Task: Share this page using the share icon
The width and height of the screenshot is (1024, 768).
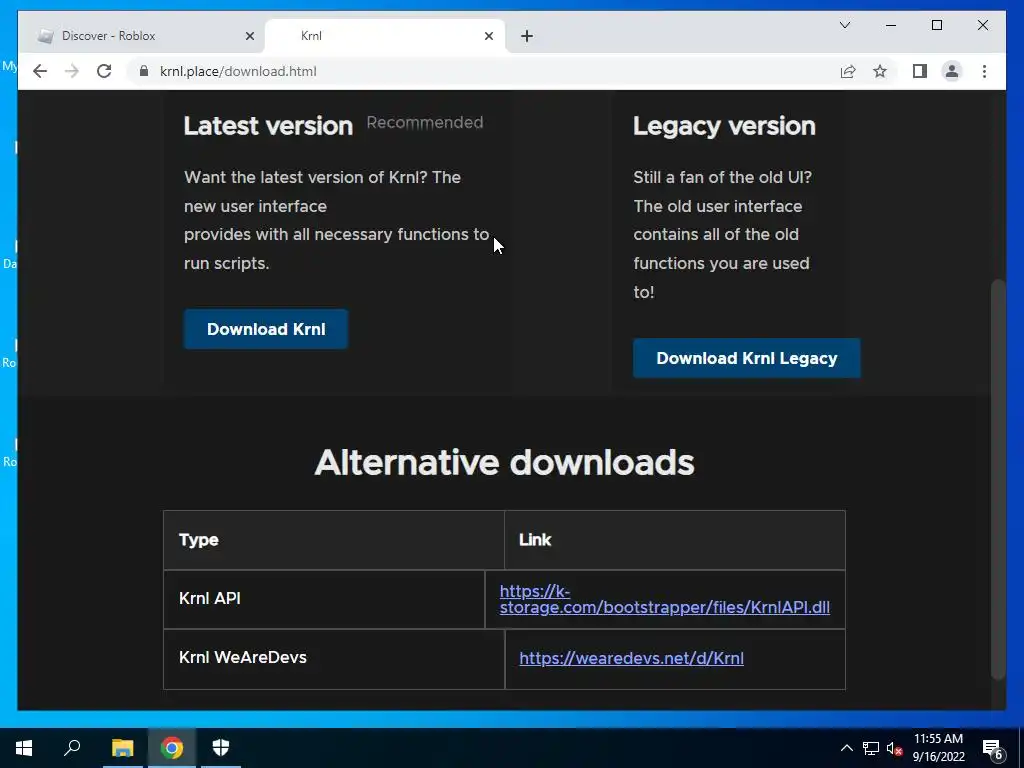Action: pos(848,71)
